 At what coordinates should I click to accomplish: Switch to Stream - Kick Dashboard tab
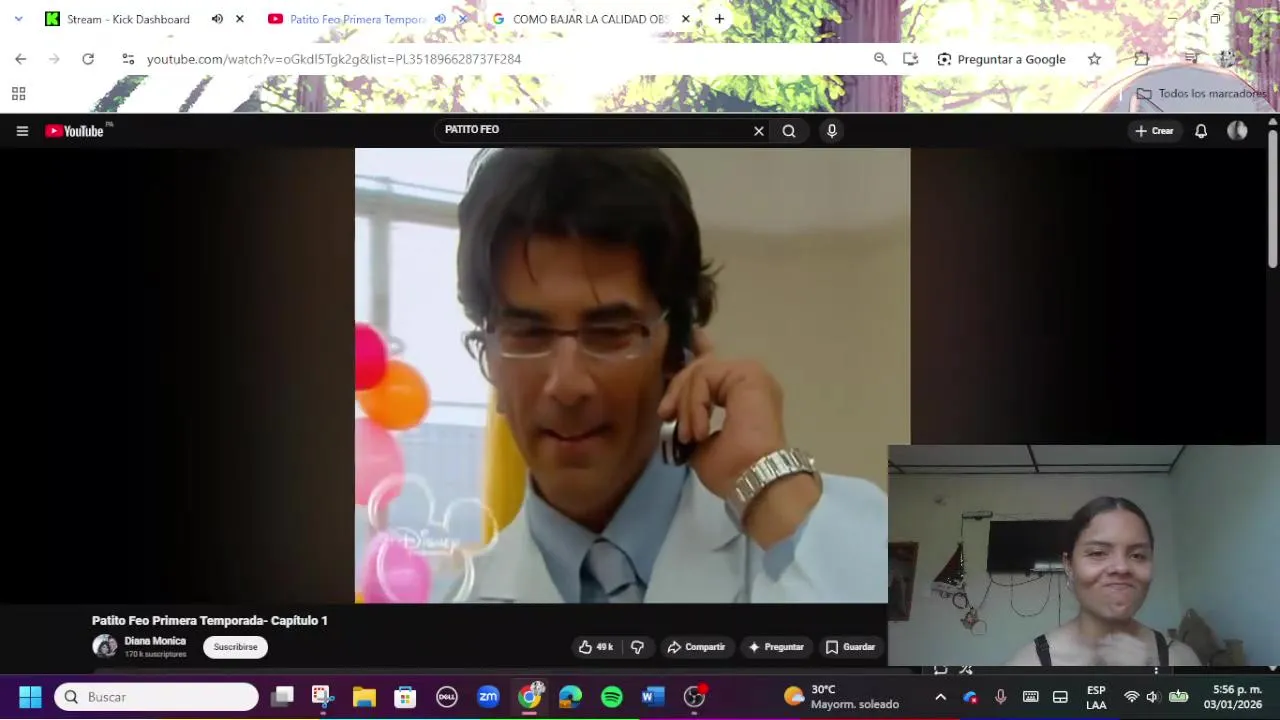pos(128,19)
